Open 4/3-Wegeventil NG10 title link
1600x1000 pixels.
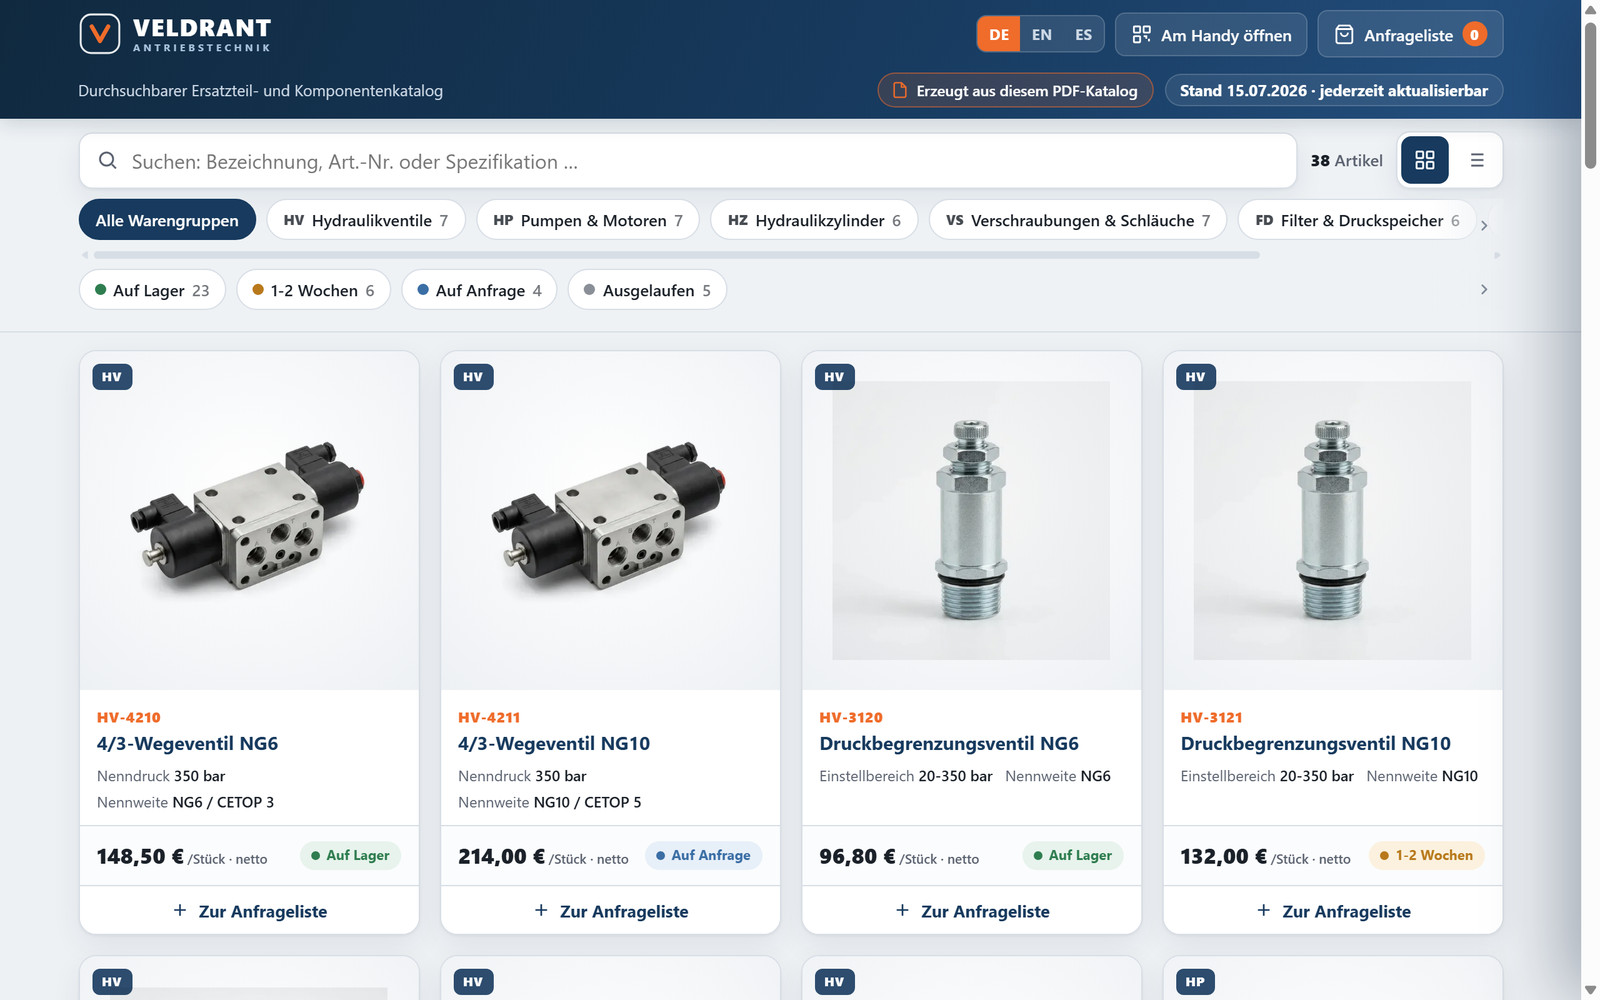click(554, 743)
